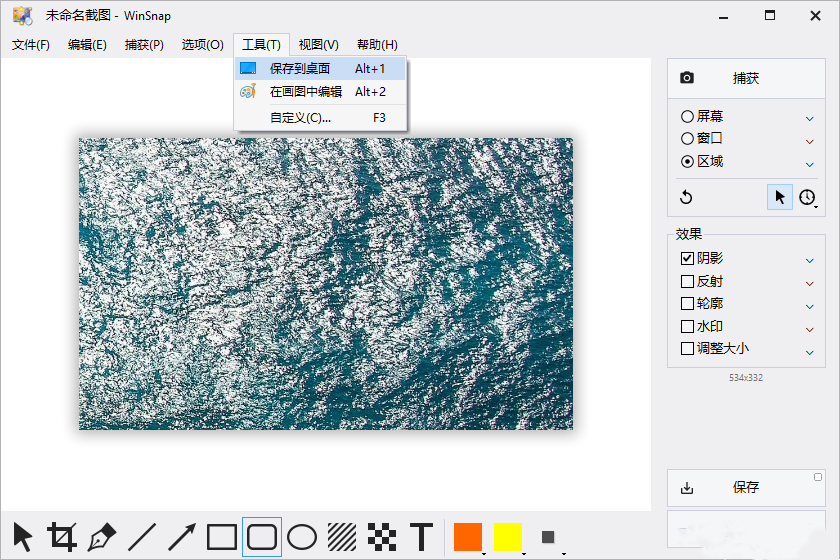Image resolution: width=840 pixels, height=560 pixels.
Task: Select the 区域 capture mode
Action: (702, 161)
